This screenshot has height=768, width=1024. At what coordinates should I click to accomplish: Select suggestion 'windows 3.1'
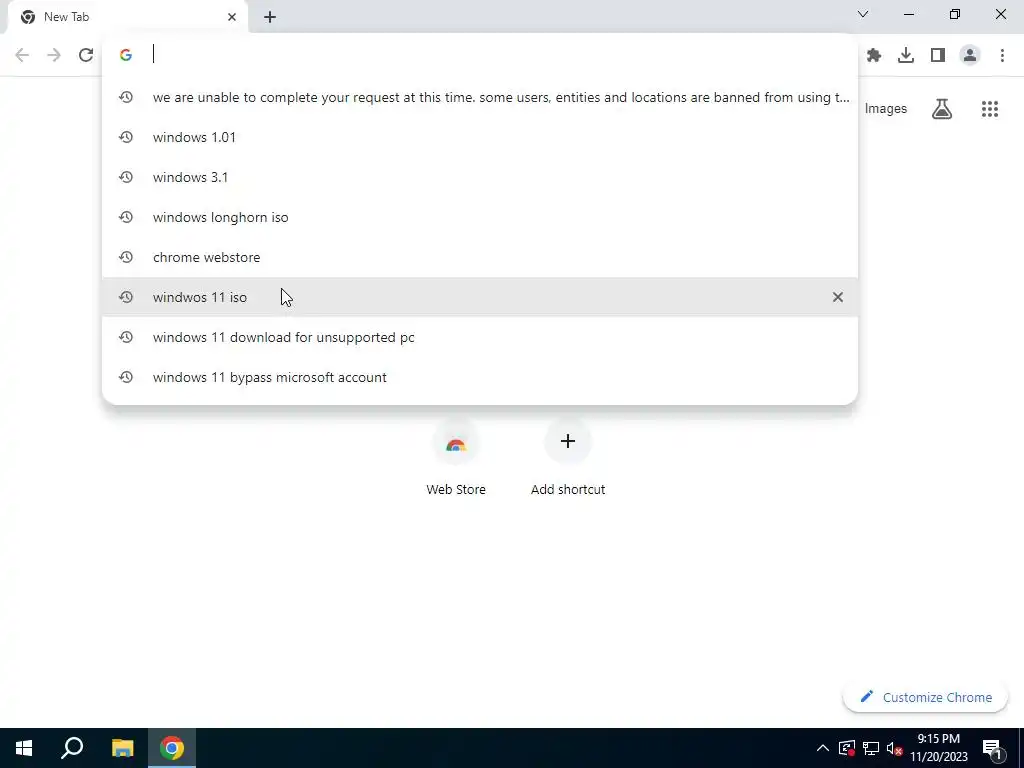coord(480,177)
